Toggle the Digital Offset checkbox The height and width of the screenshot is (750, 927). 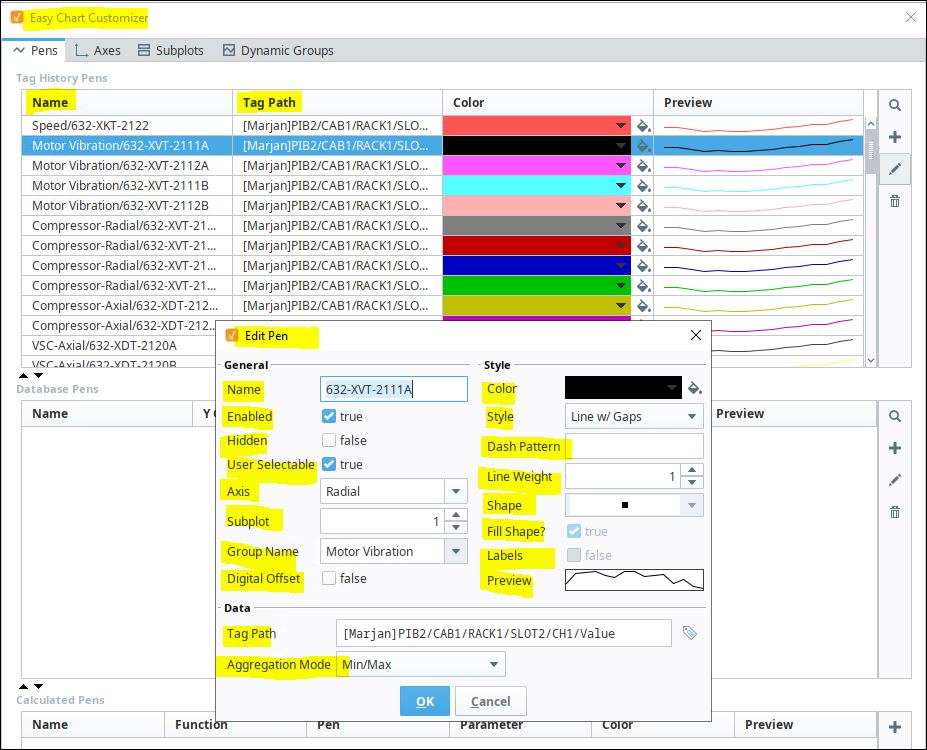(x=329, y=578)
